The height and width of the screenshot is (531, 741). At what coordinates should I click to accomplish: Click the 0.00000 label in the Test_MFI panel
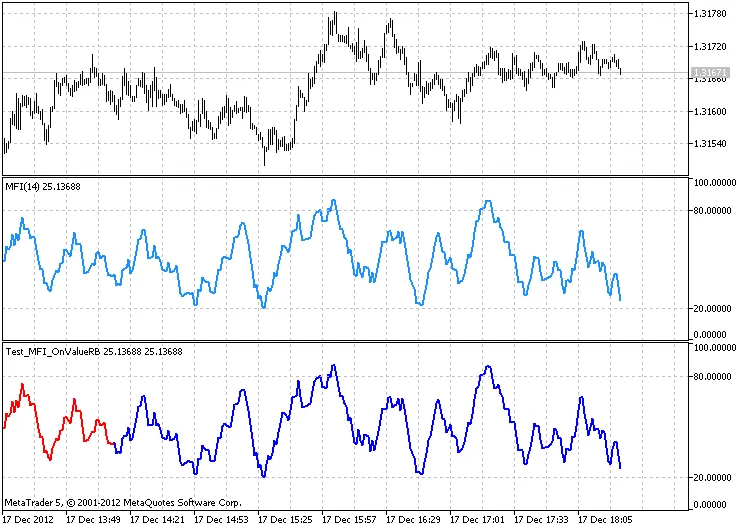[716, 505]
